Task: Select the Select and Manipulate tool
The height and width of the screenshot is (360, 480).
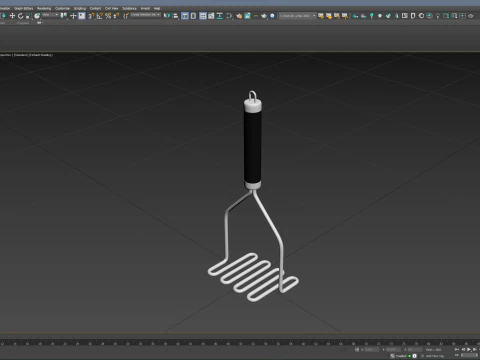Action: [x=73, y=16]
